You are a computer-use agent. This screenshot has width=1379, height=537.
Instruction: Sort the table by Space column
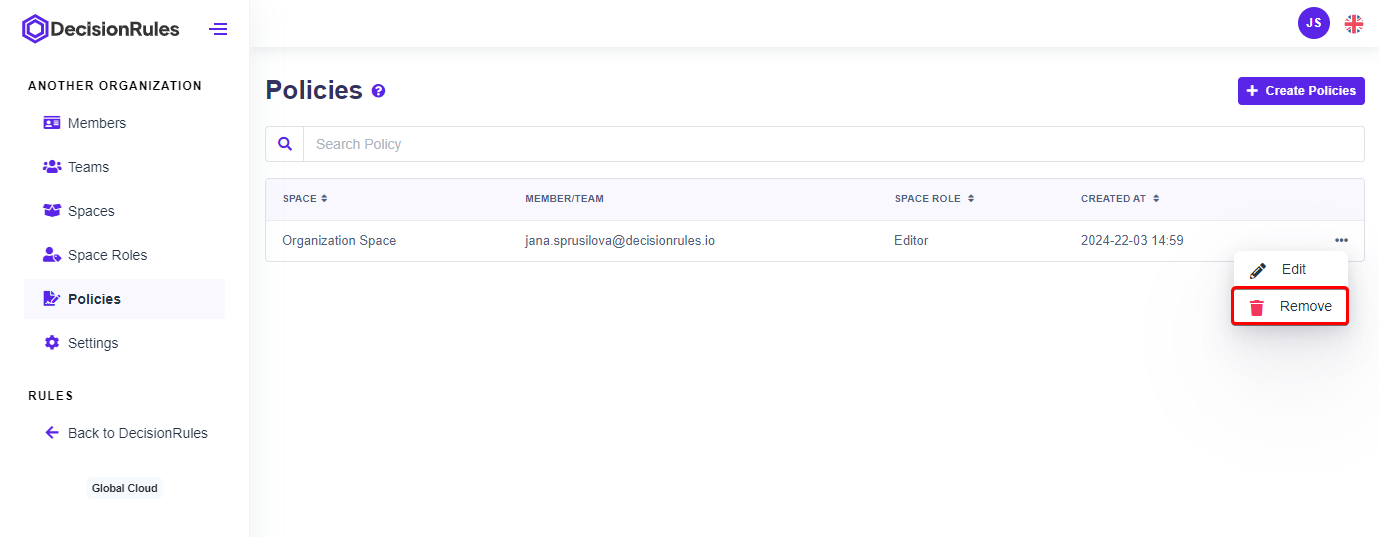[305, 199]
